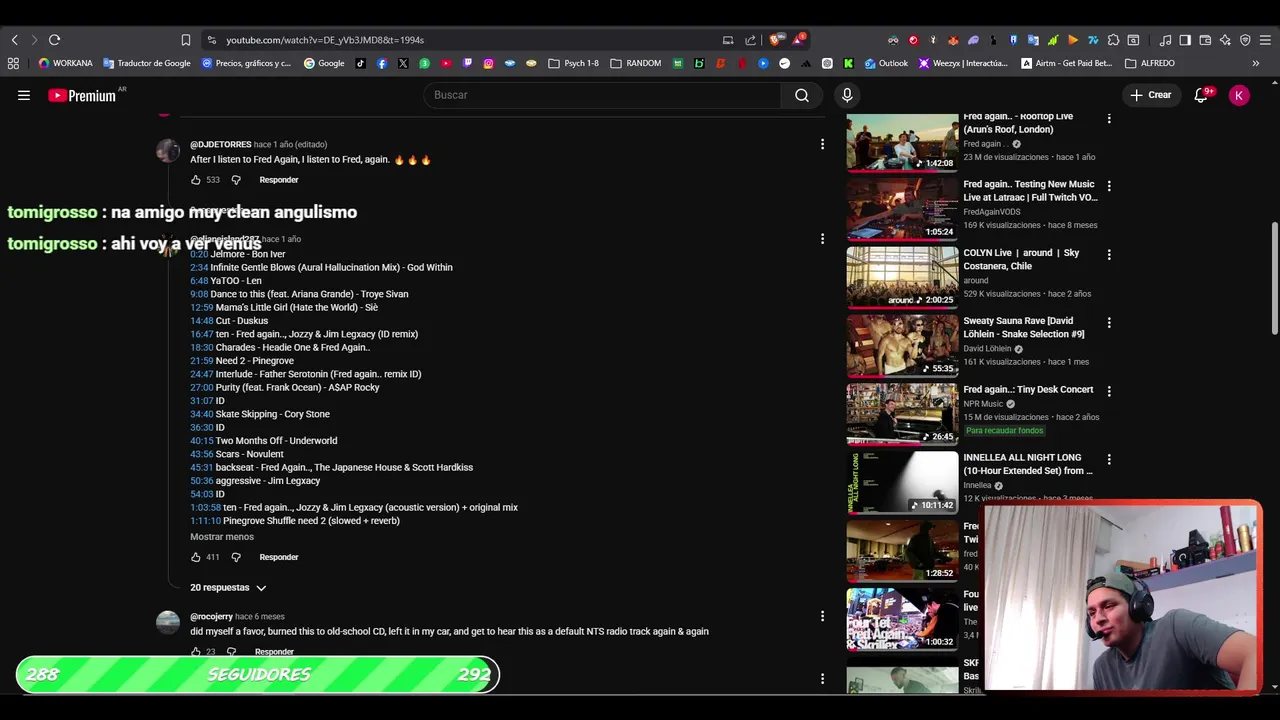Open the share page icon in address bar

(750, 40)
